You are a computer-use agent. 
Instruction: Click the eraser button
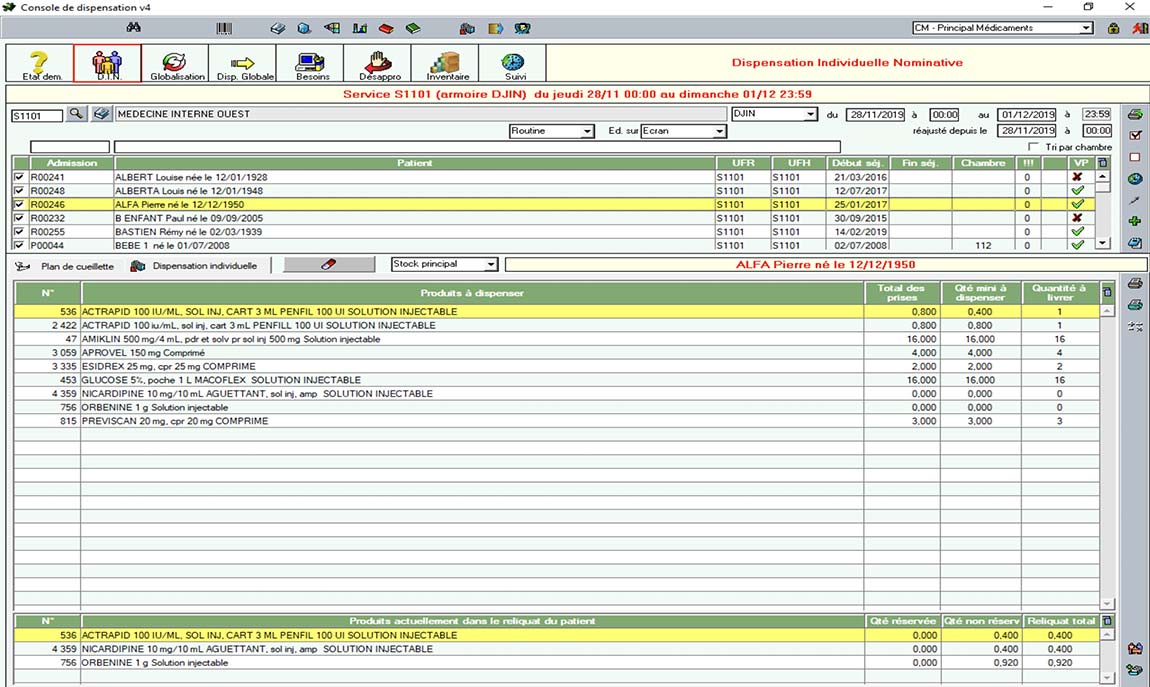[x=329, y=265]
